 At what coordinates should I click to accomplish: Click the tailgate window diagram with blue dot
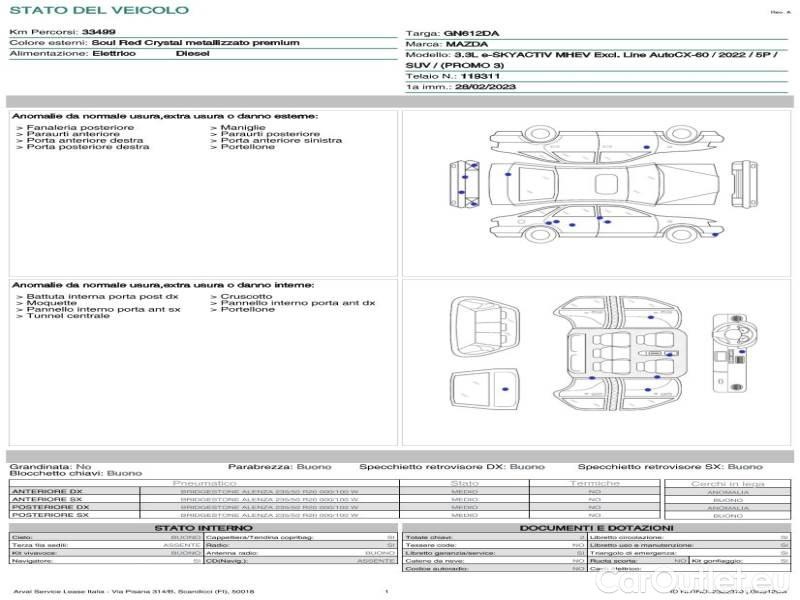pyautogui.click(x=484, y=390)
